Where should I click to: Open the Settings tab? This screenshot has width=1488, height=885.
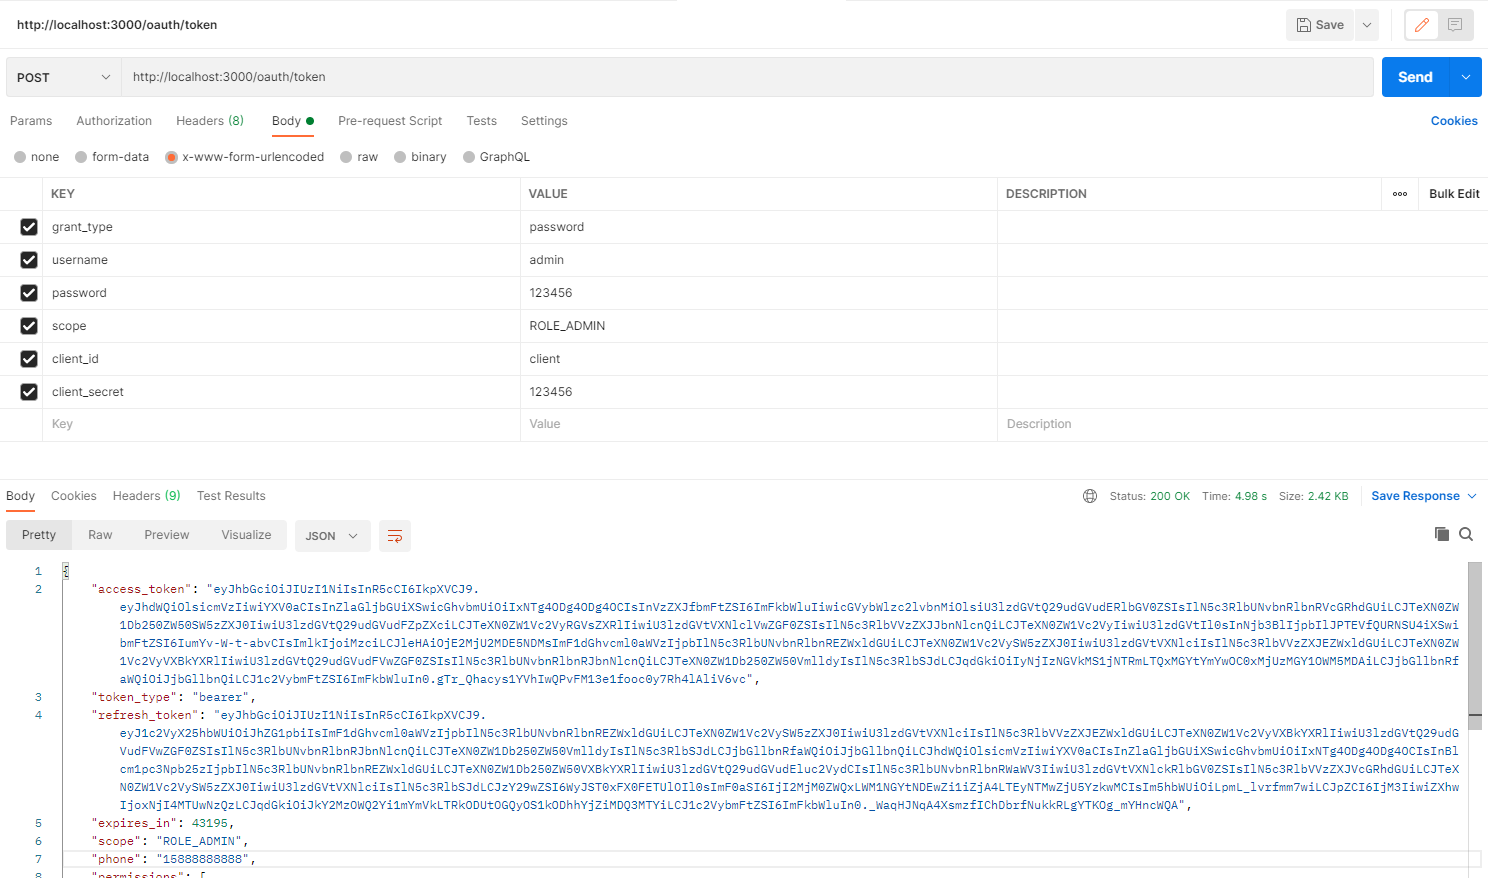click(x=544, y=121)
